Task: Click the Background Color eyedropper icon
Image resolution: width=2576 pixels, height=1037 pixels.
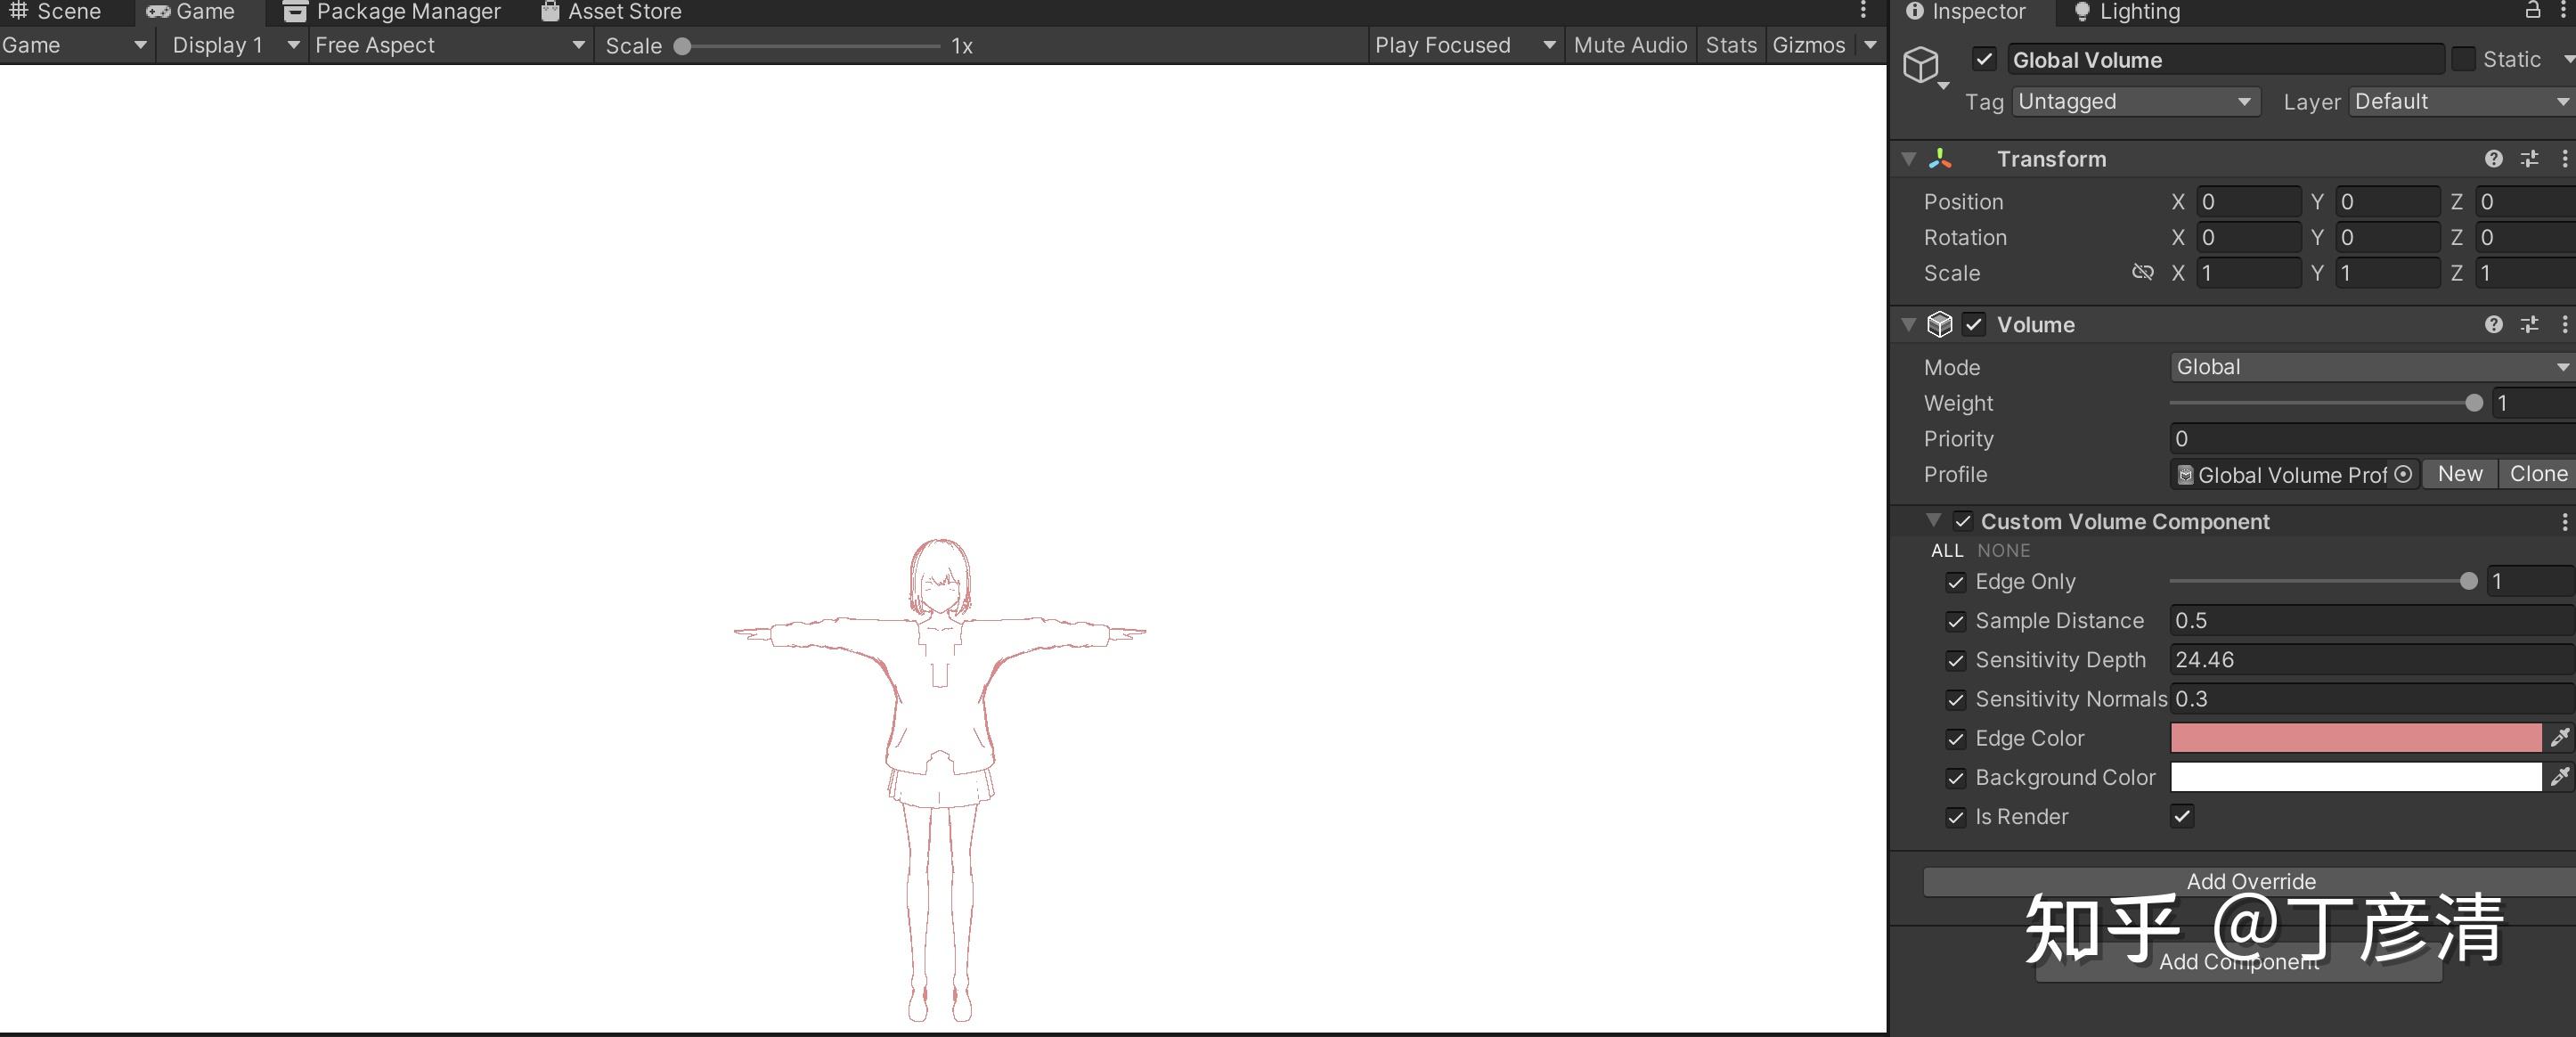Action: click(2559, 777)
